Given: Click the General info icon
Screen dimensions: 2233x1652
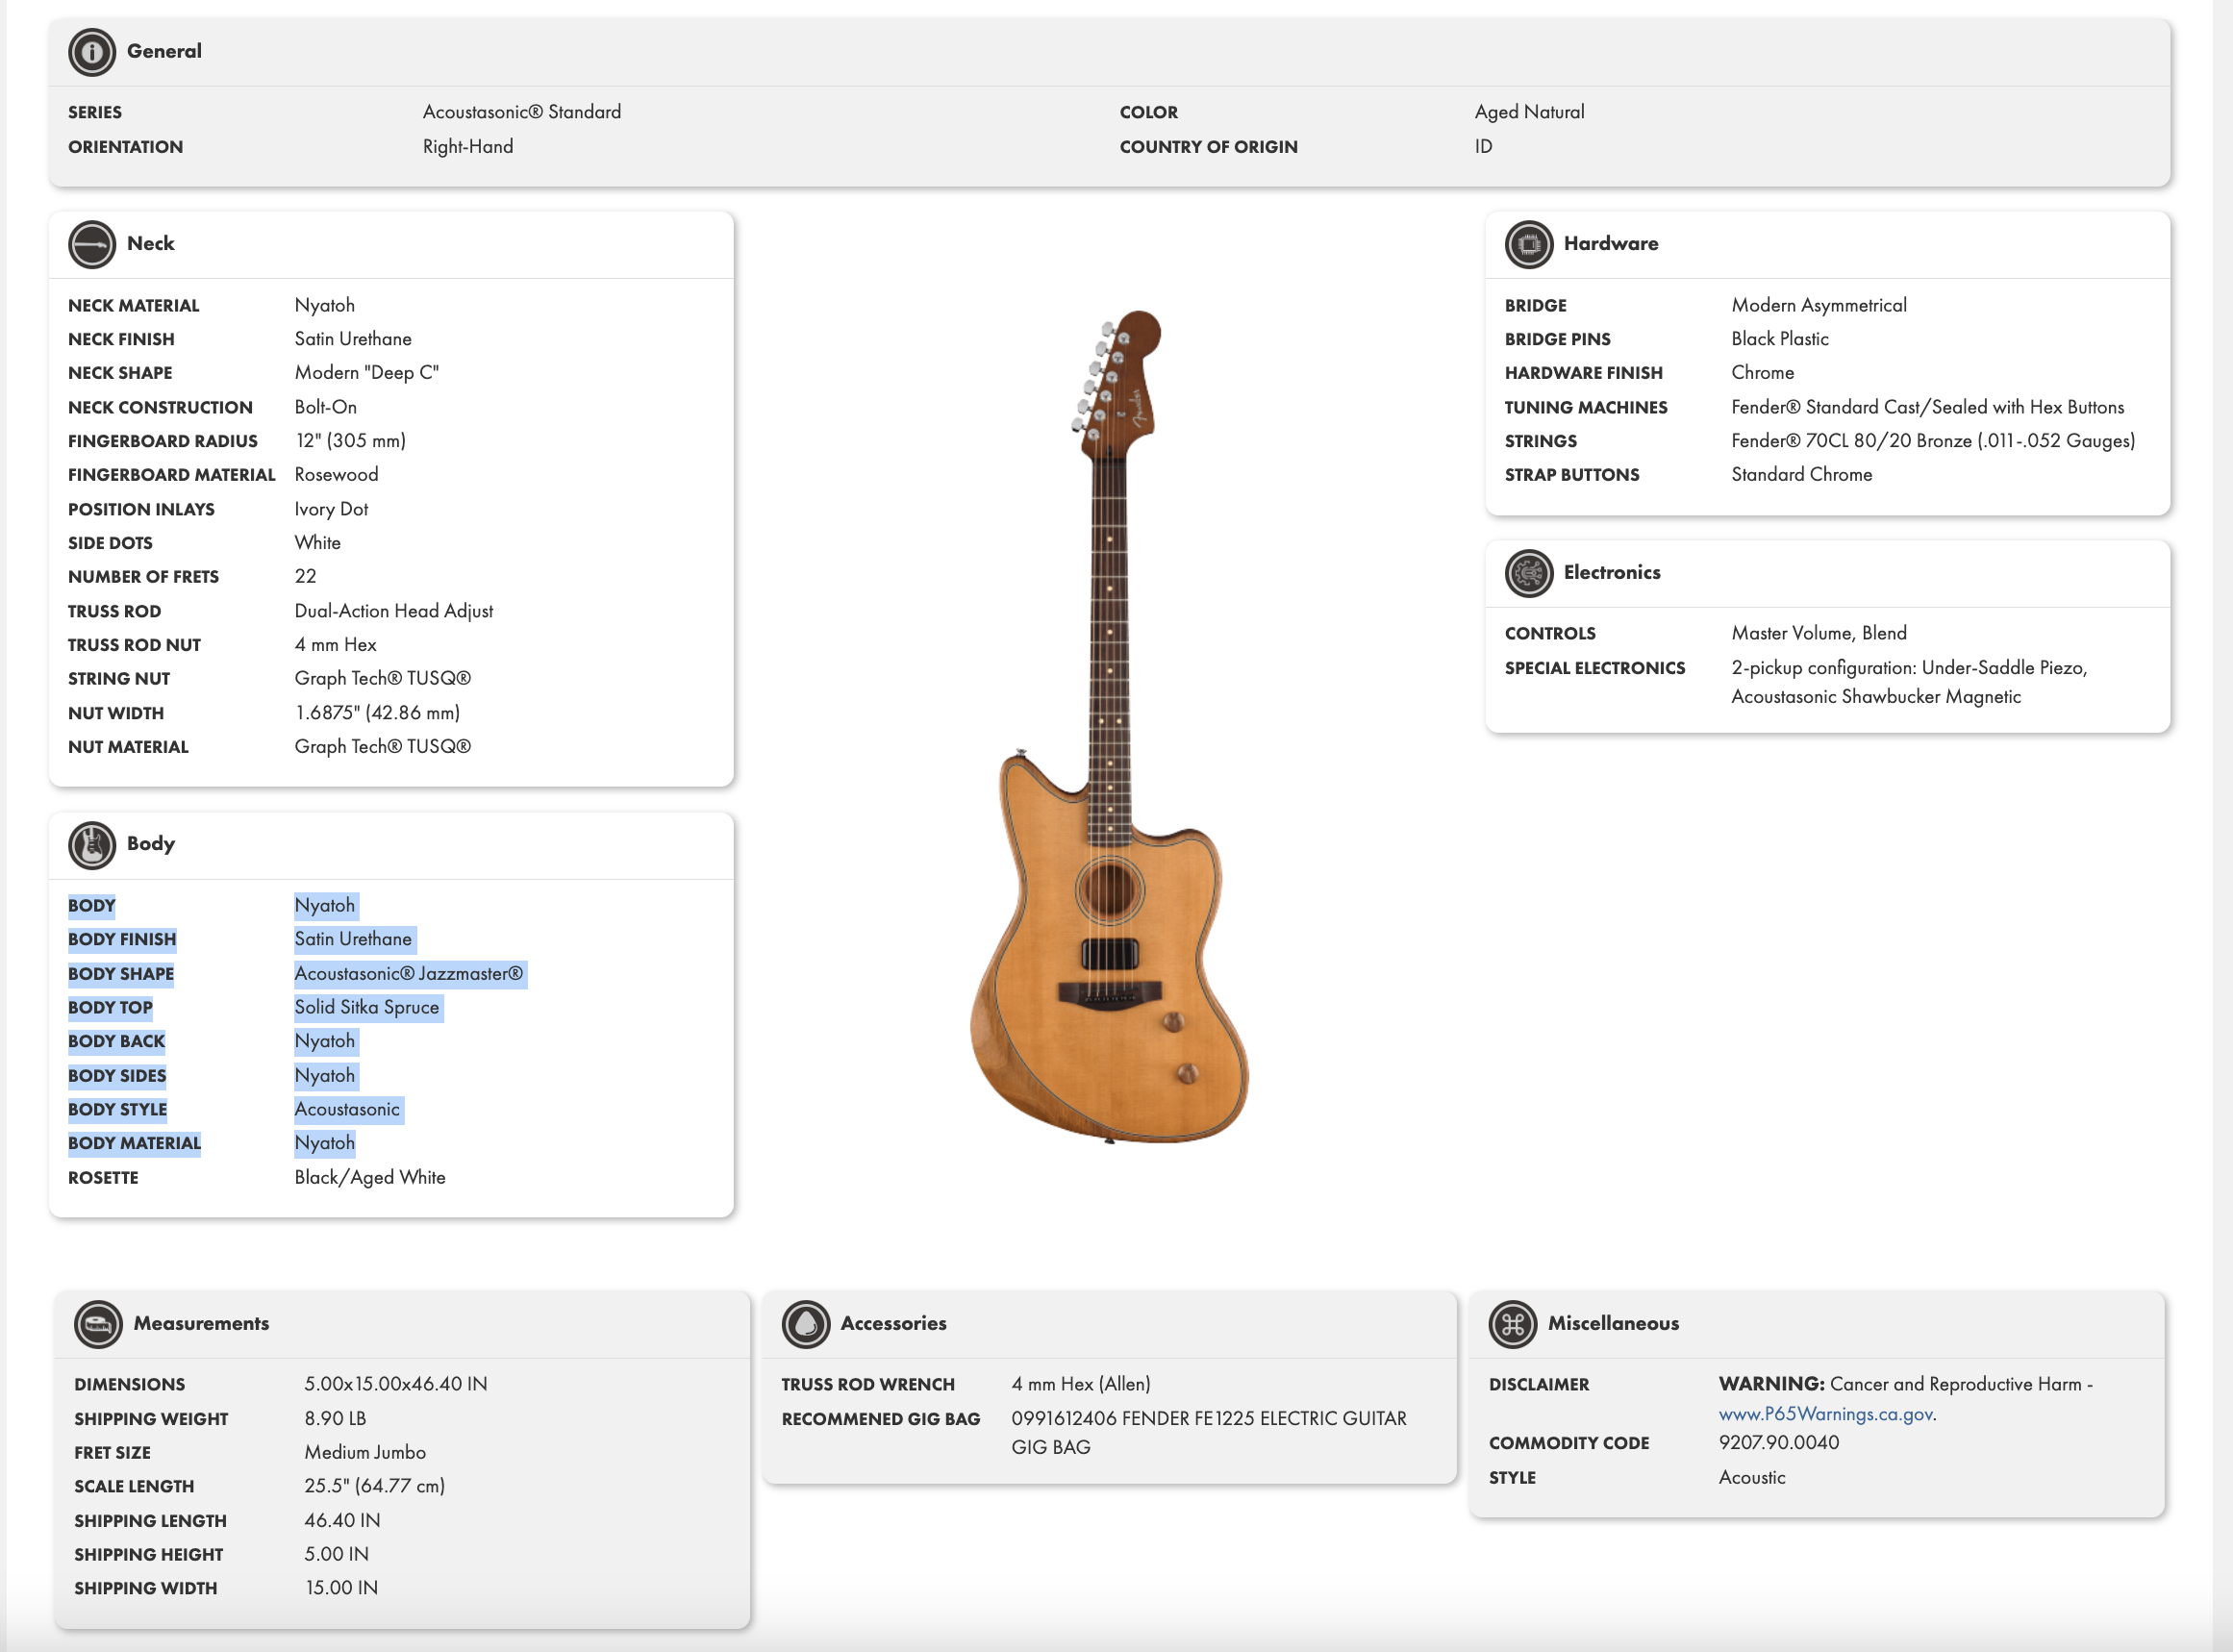Looking at the screenshot, I should tap(92, 52).
